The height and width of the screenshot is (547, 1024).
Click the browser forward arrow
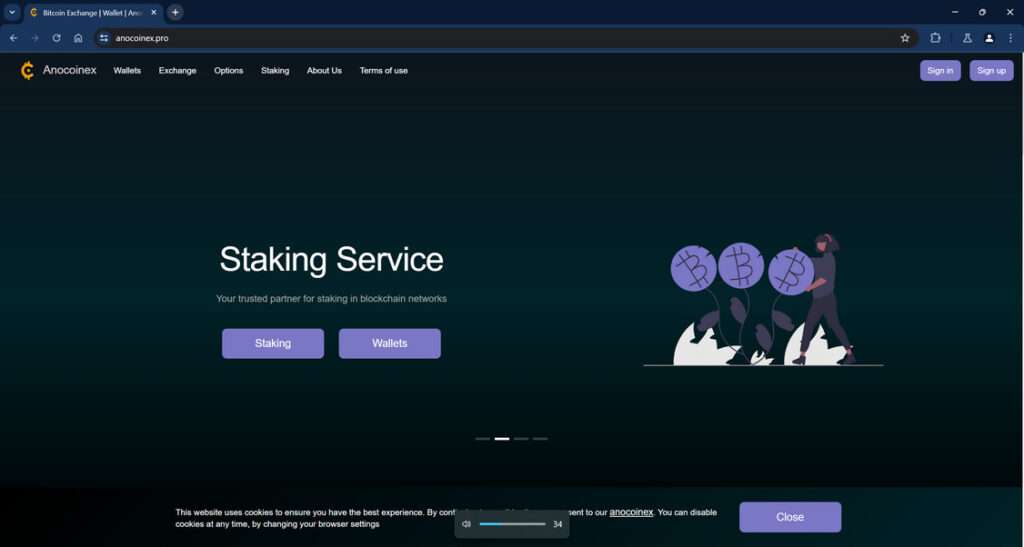[35, 38]
